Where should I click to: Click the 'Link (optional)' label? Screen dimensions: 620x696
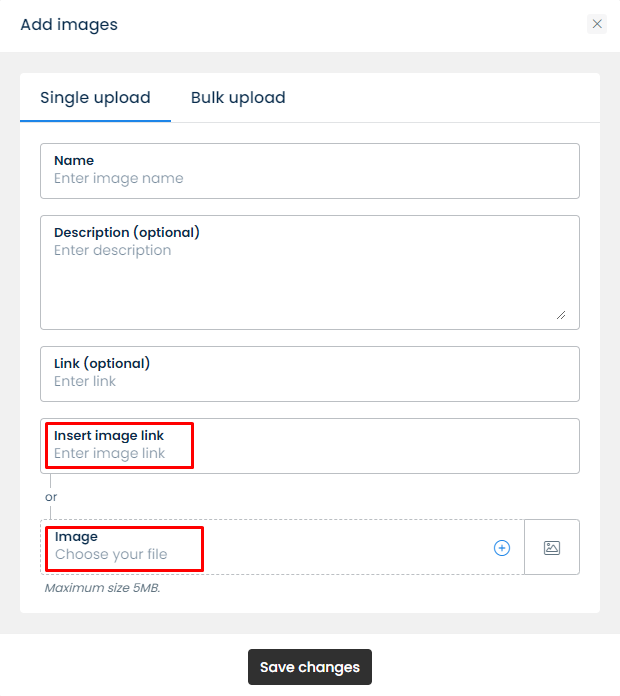pyautogui.click(x=102, y=363)
